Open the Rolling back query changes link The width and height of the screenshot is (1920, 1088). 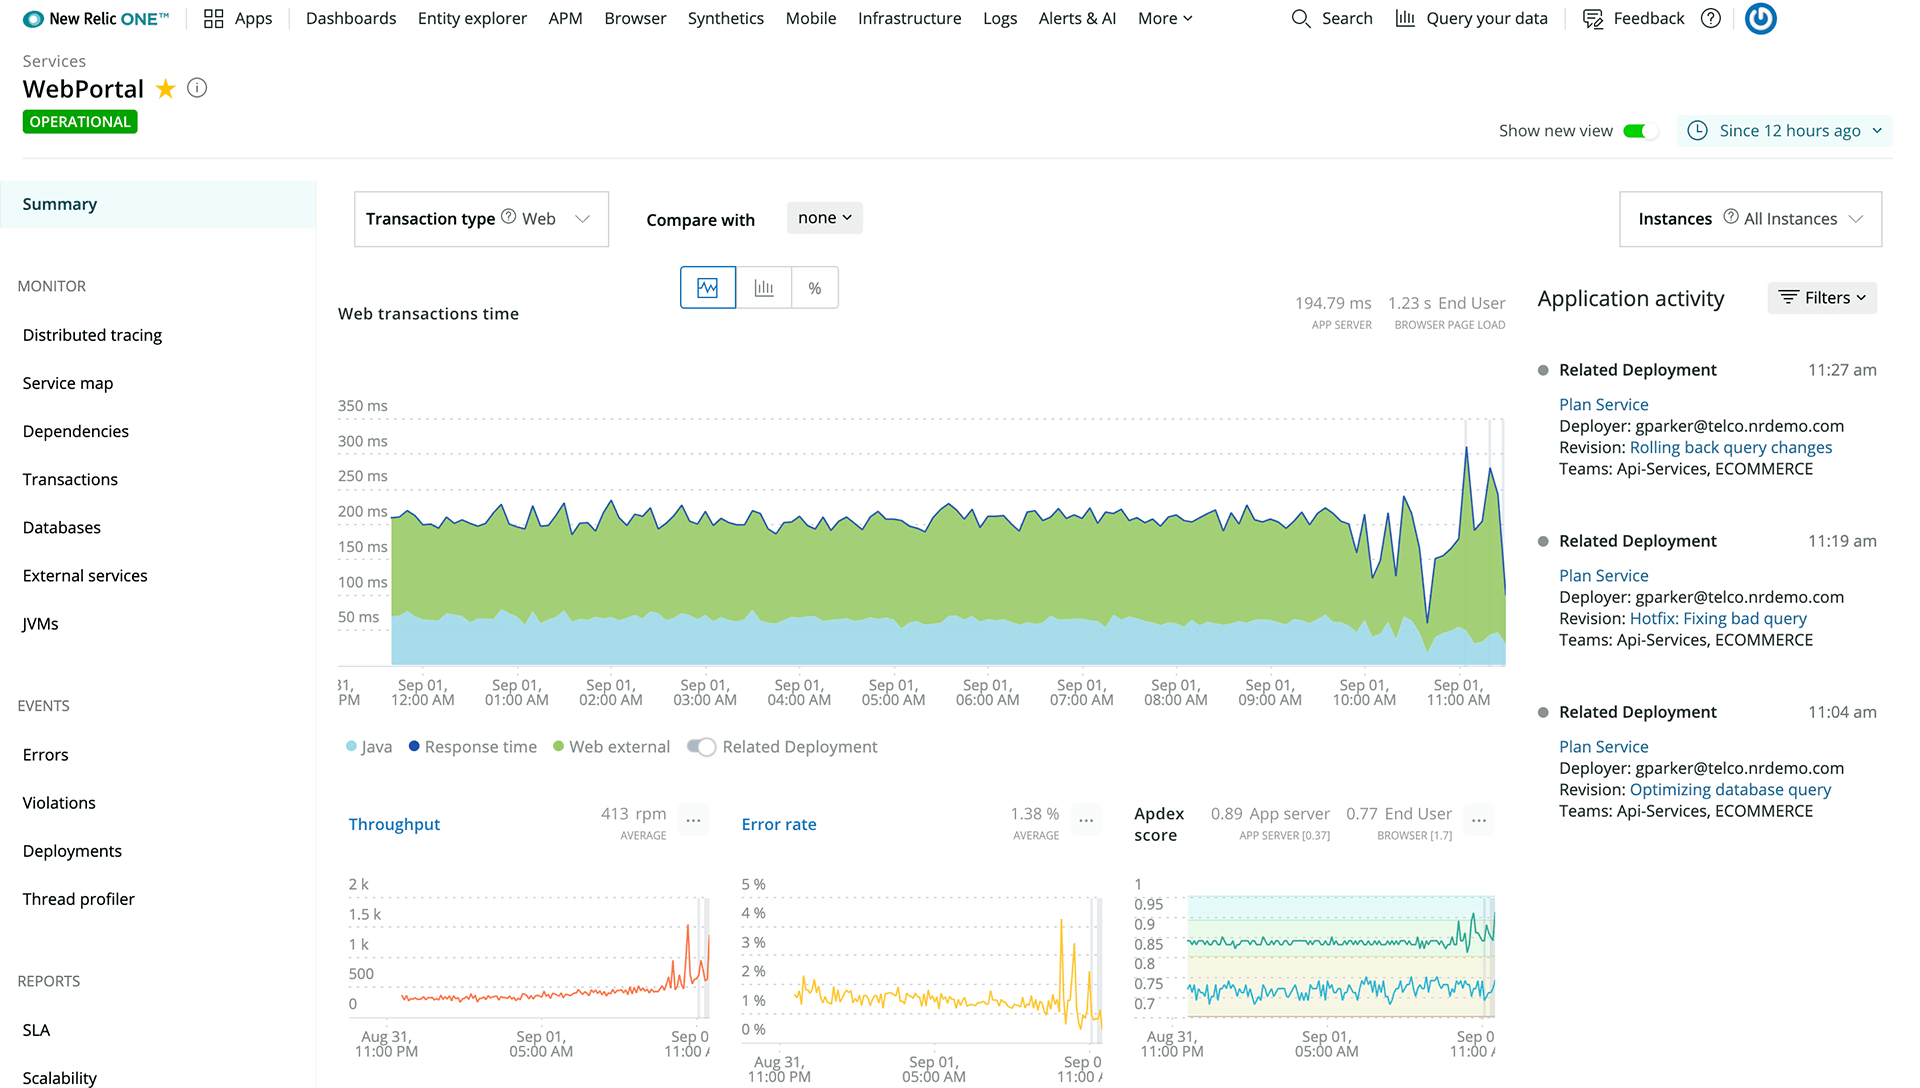1730,448
